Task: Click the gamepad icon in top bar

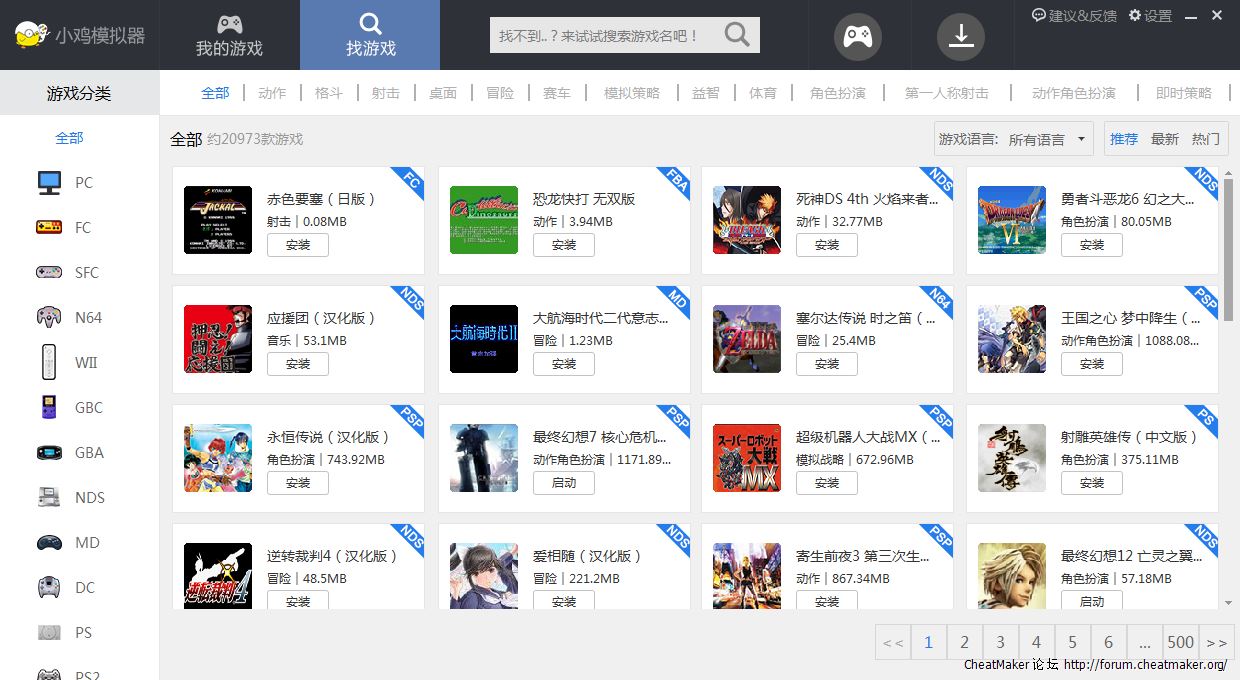Action: pyautogui.click(x=858, y=36)
